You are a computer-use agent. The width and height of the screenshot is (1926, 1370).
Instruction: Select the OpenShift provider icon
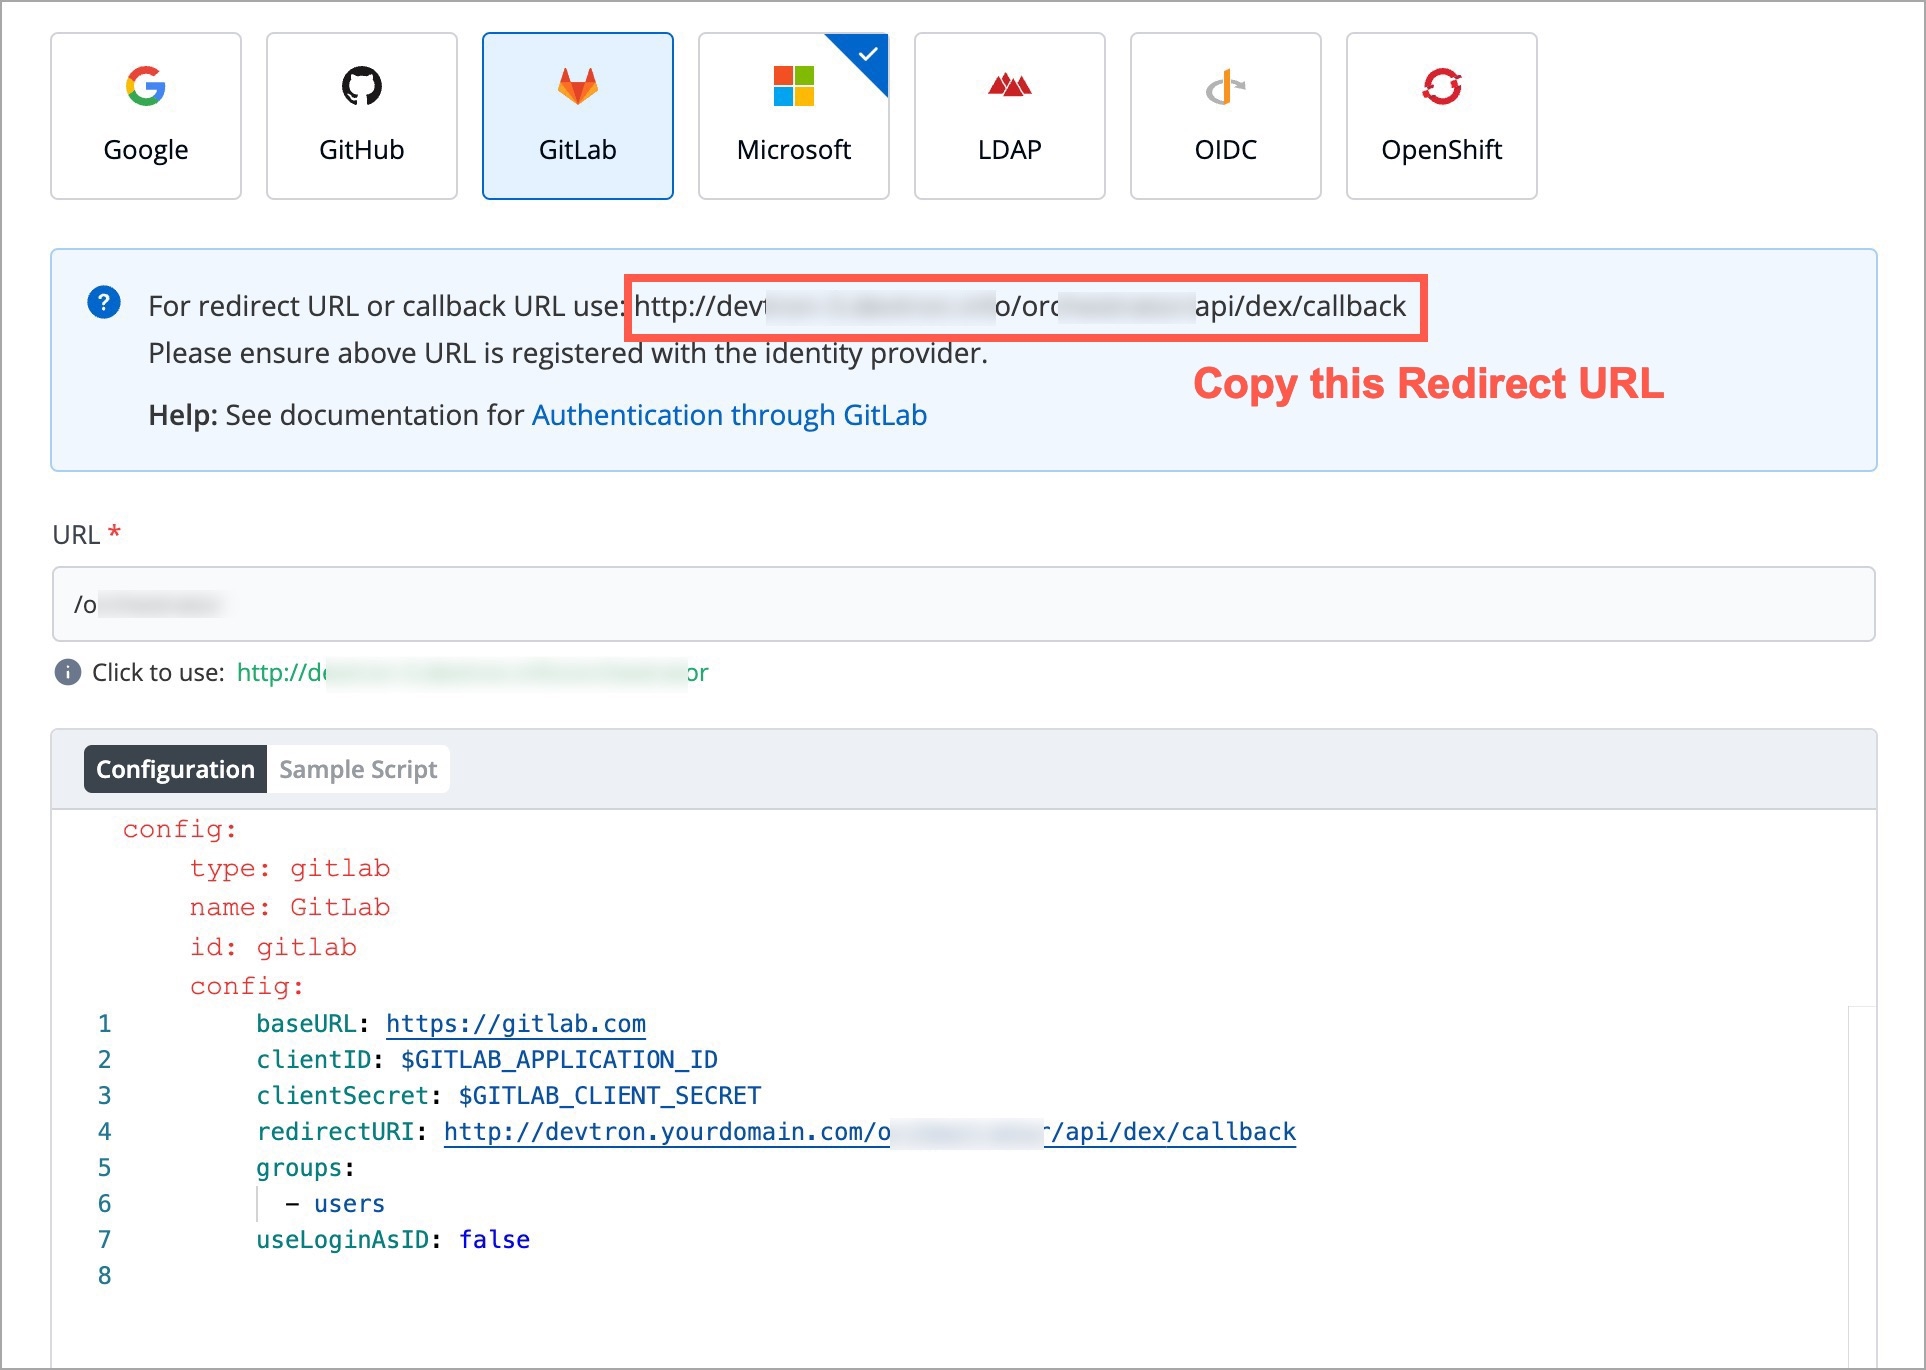pyautogui.click(x=1441, y=87)
